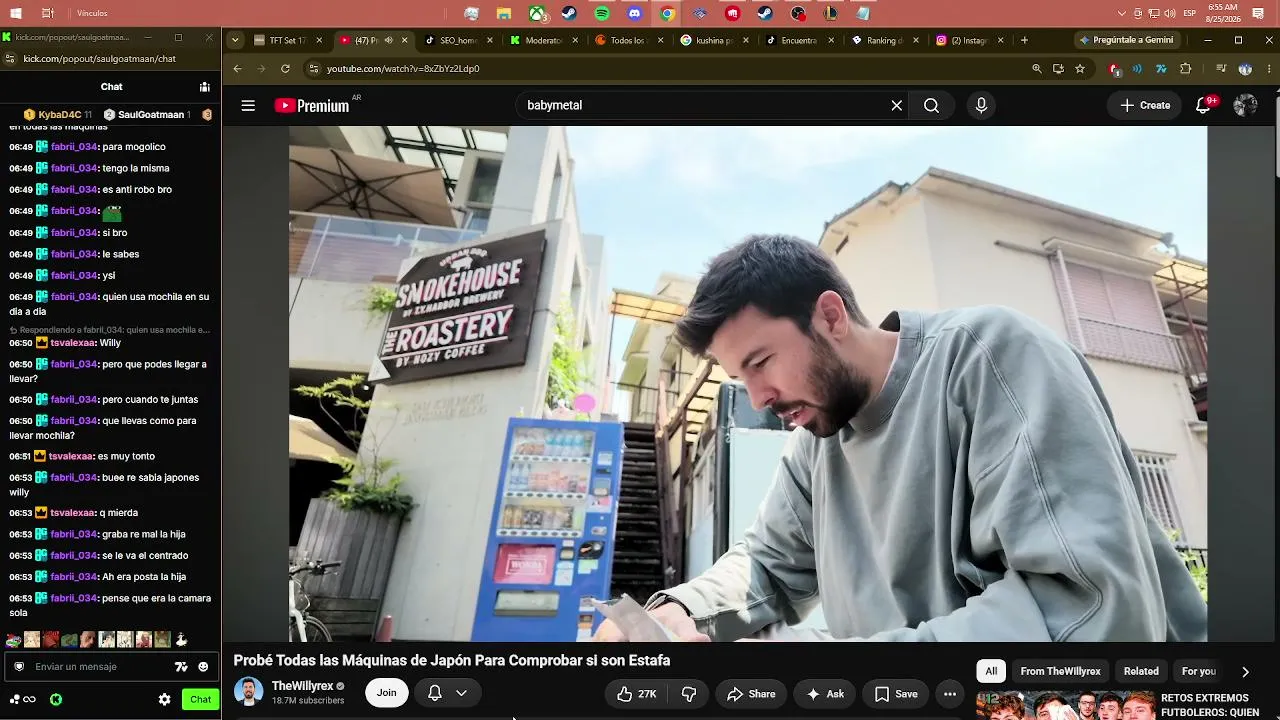Switch to the Moderator Kick tab
Viewport: 1280px width, 720px height.
point(545,40)
